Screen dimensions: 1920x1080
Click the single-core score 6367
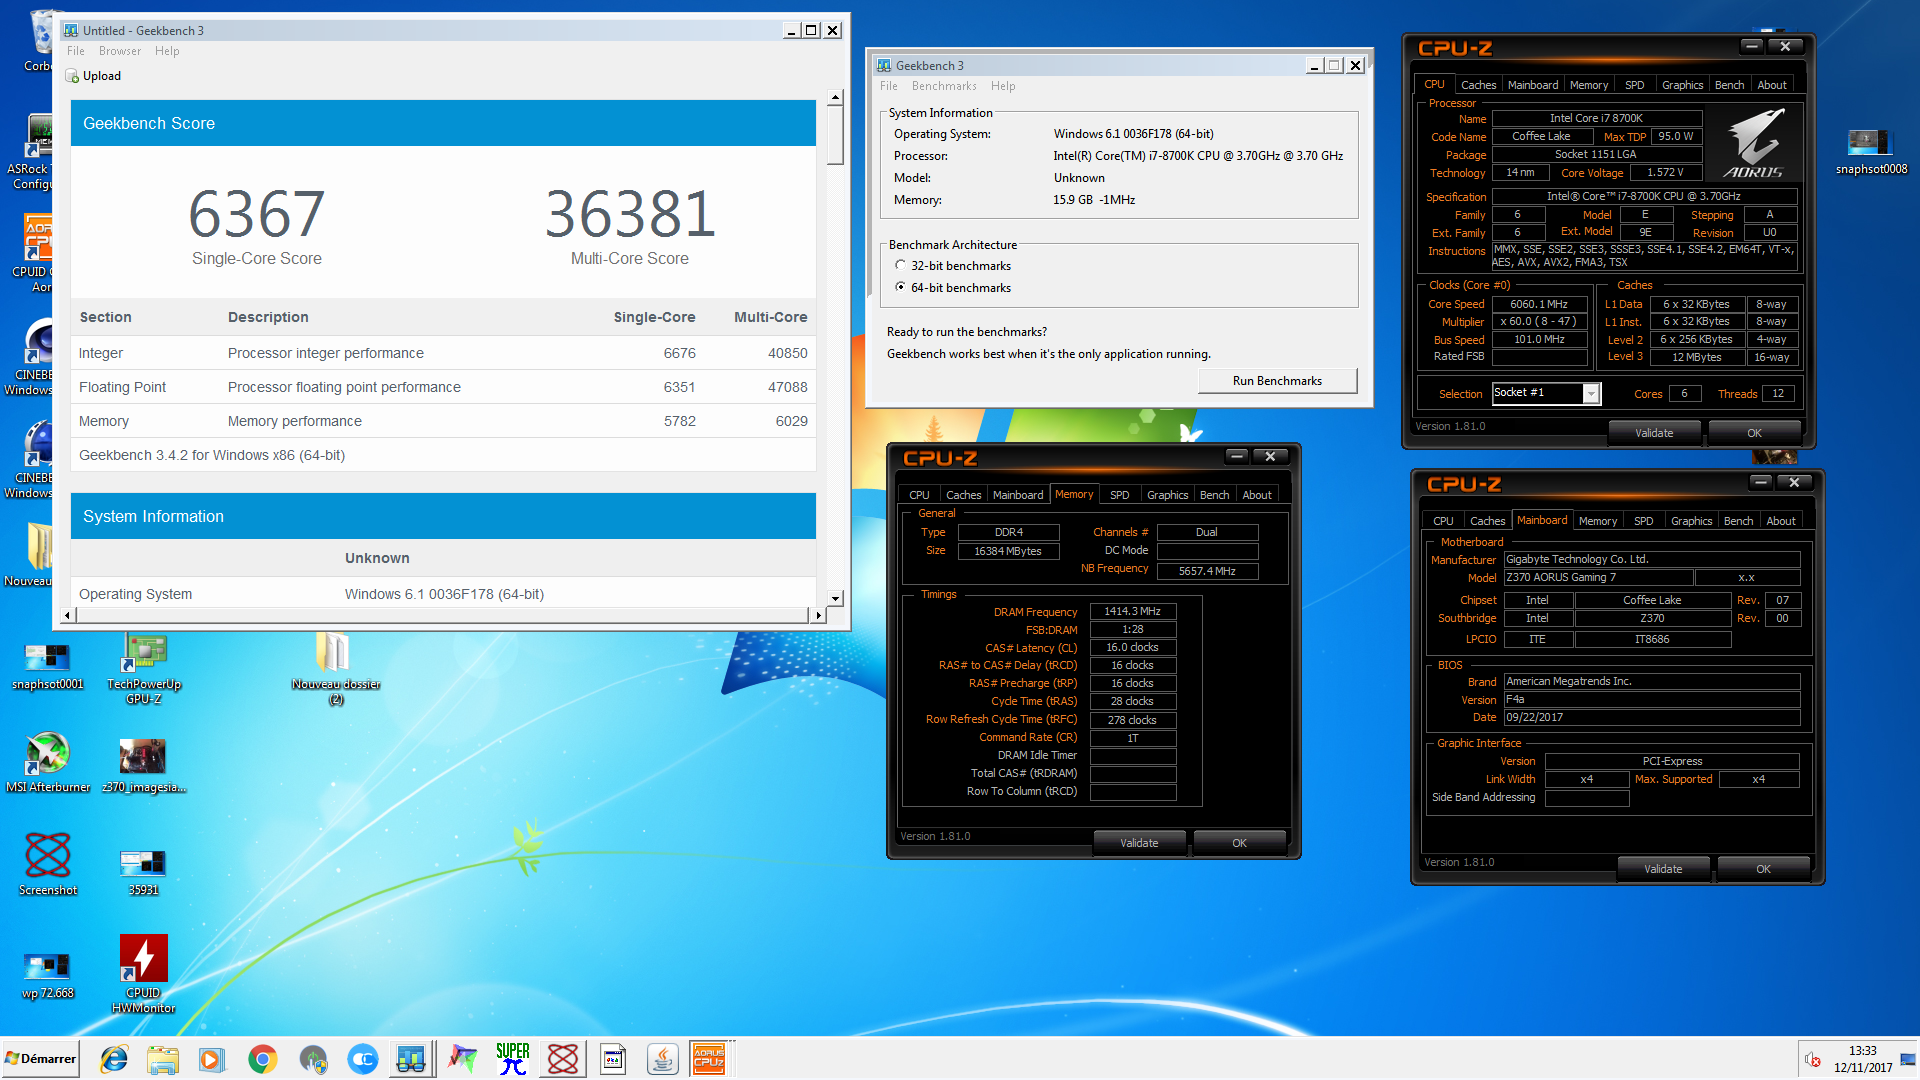point(257,214)
